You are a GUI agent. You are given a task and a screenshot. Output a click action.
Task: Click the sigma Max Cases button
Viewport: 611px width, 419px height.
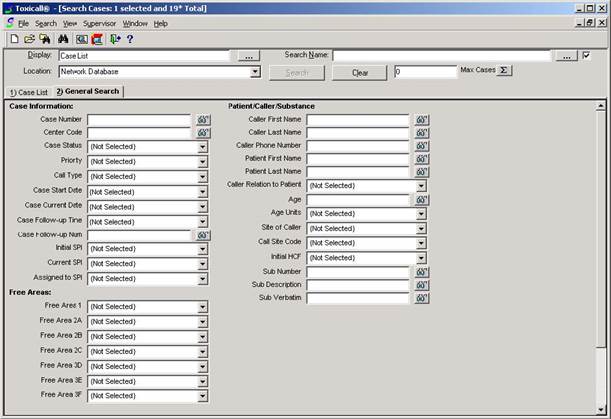pyautogui.click(x=504, y=71)
